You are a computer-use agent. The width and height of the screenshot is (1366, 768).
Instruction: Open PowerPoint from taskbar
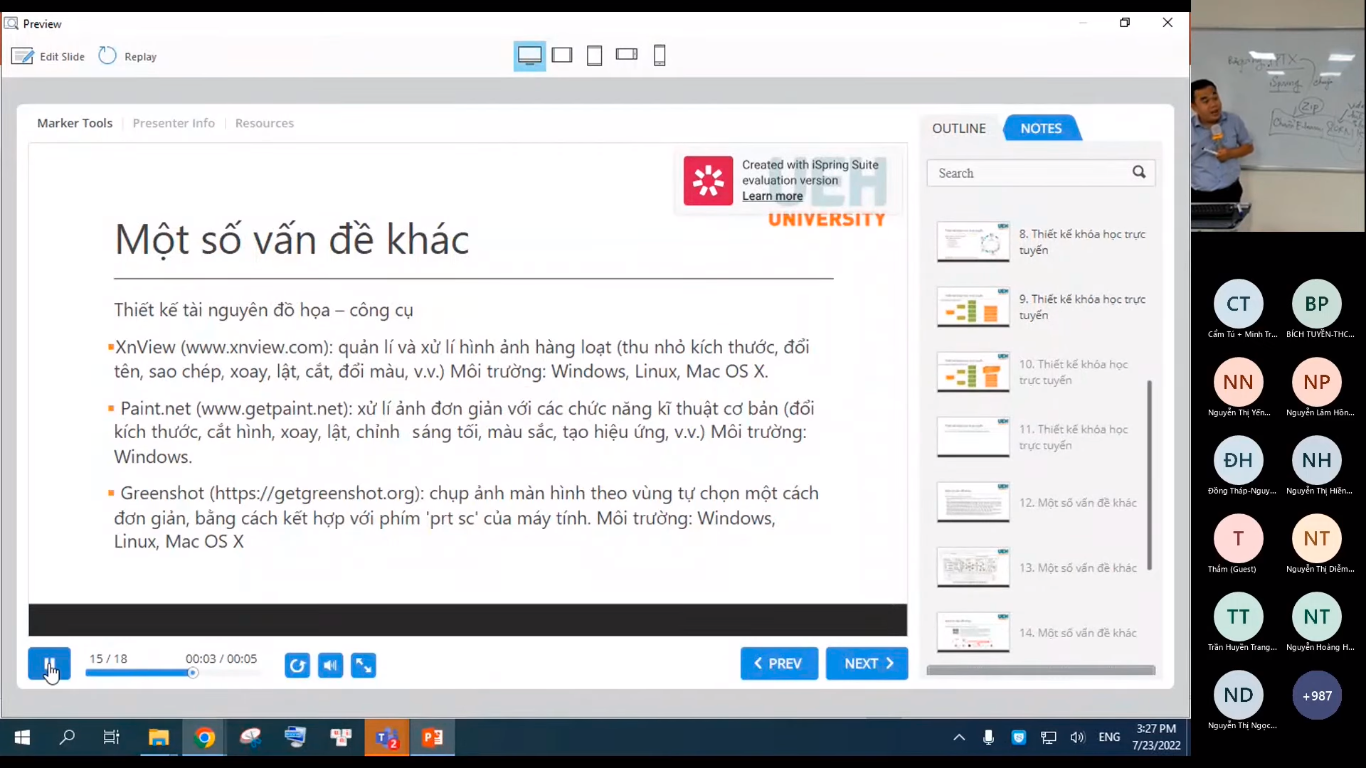click(x=432, y=738)
